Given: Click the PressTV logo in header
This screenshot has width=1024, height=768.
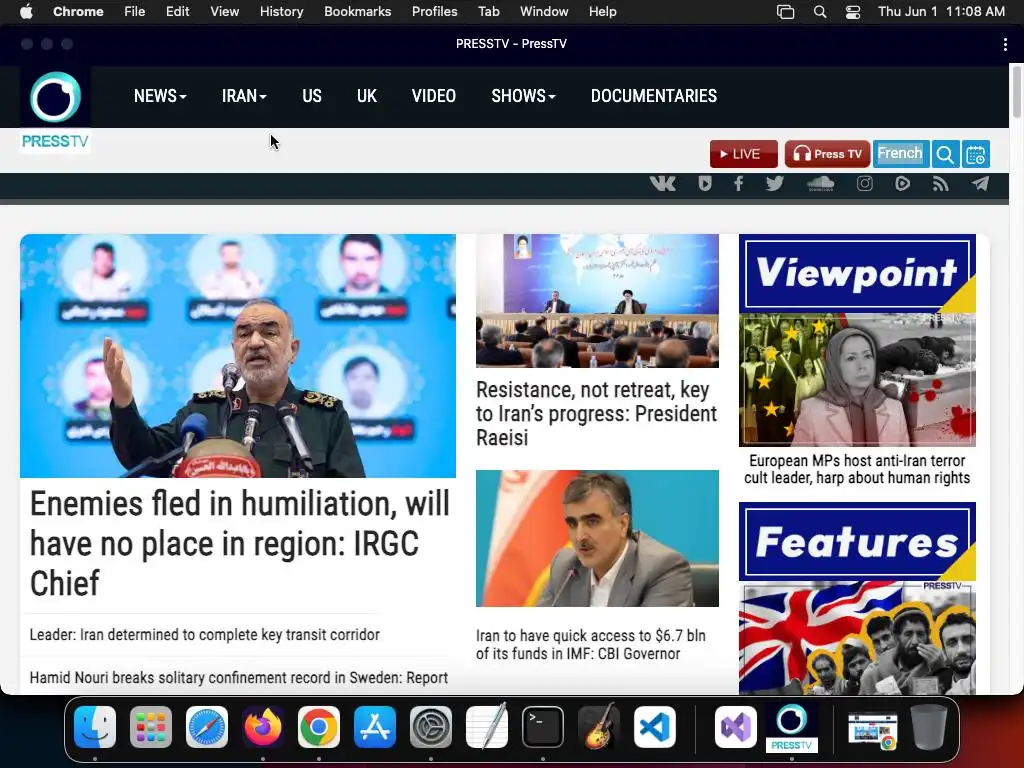Looking at the screenshot, I should pyautogui.click(x=56, y=110).
